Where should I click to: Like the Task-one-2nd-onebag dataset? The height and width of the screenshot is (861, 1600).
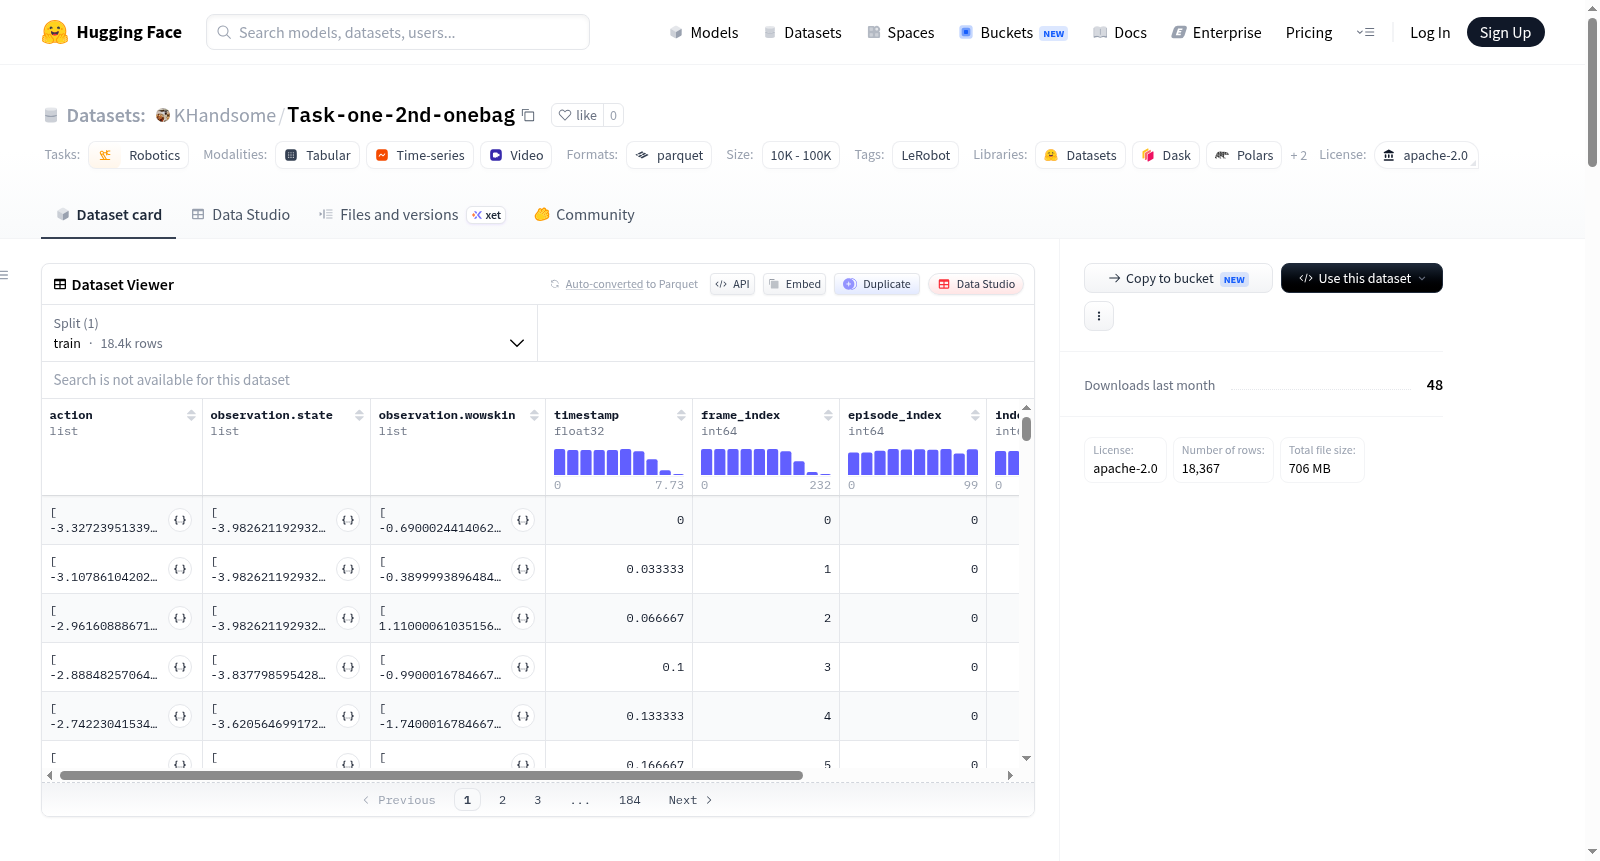(578, 116)
